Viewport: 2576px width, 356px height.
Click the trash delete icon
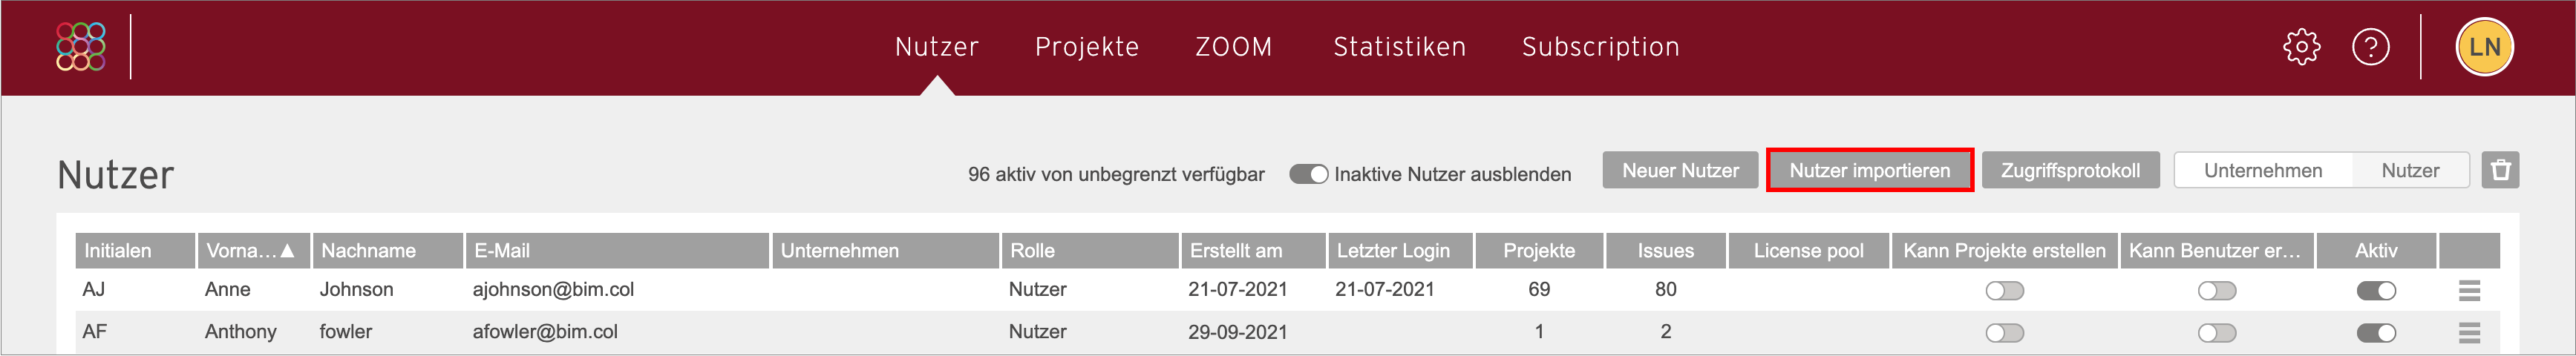point(2500,170)
